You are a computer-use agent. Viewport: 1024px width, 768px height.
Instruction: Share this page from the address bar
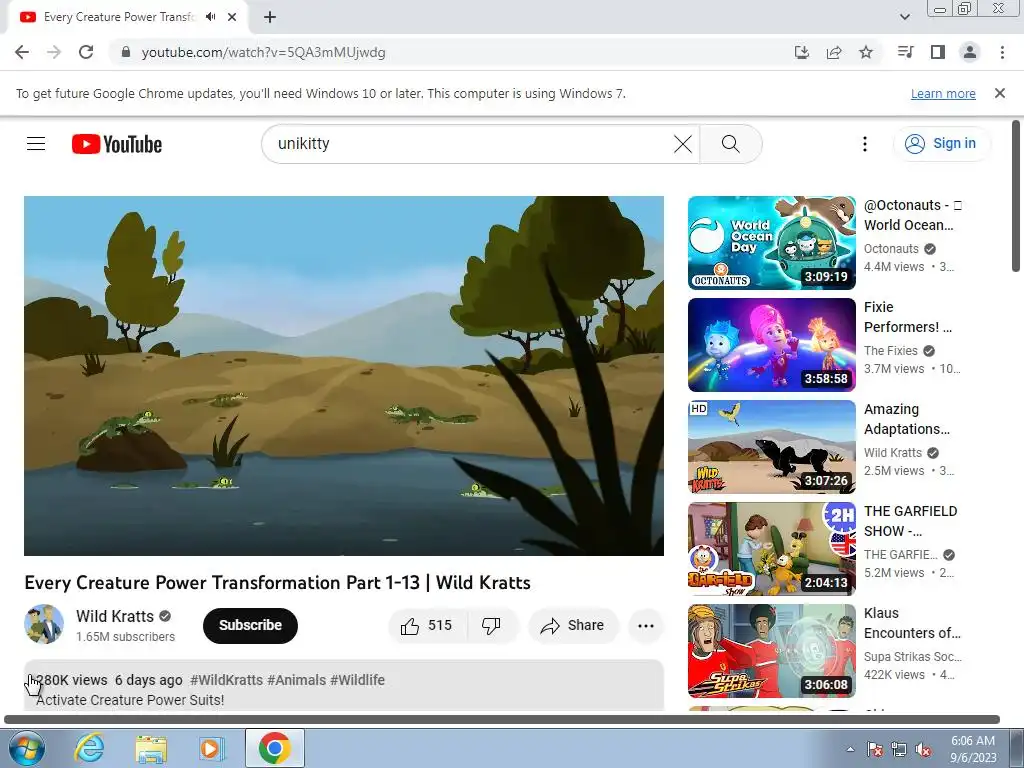pos(834,52)
